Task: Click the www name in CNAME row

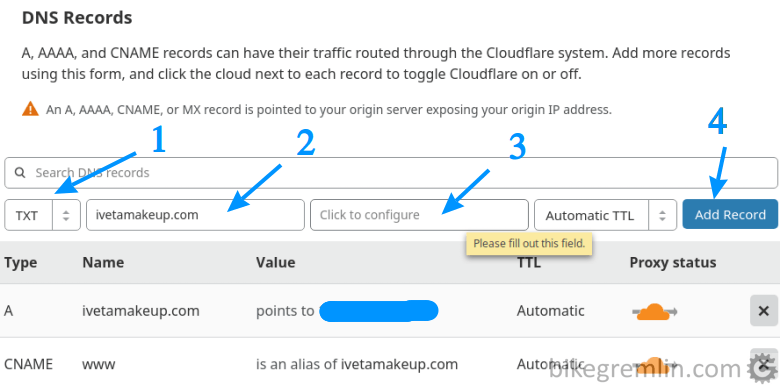Action: (x=98, y=364)
